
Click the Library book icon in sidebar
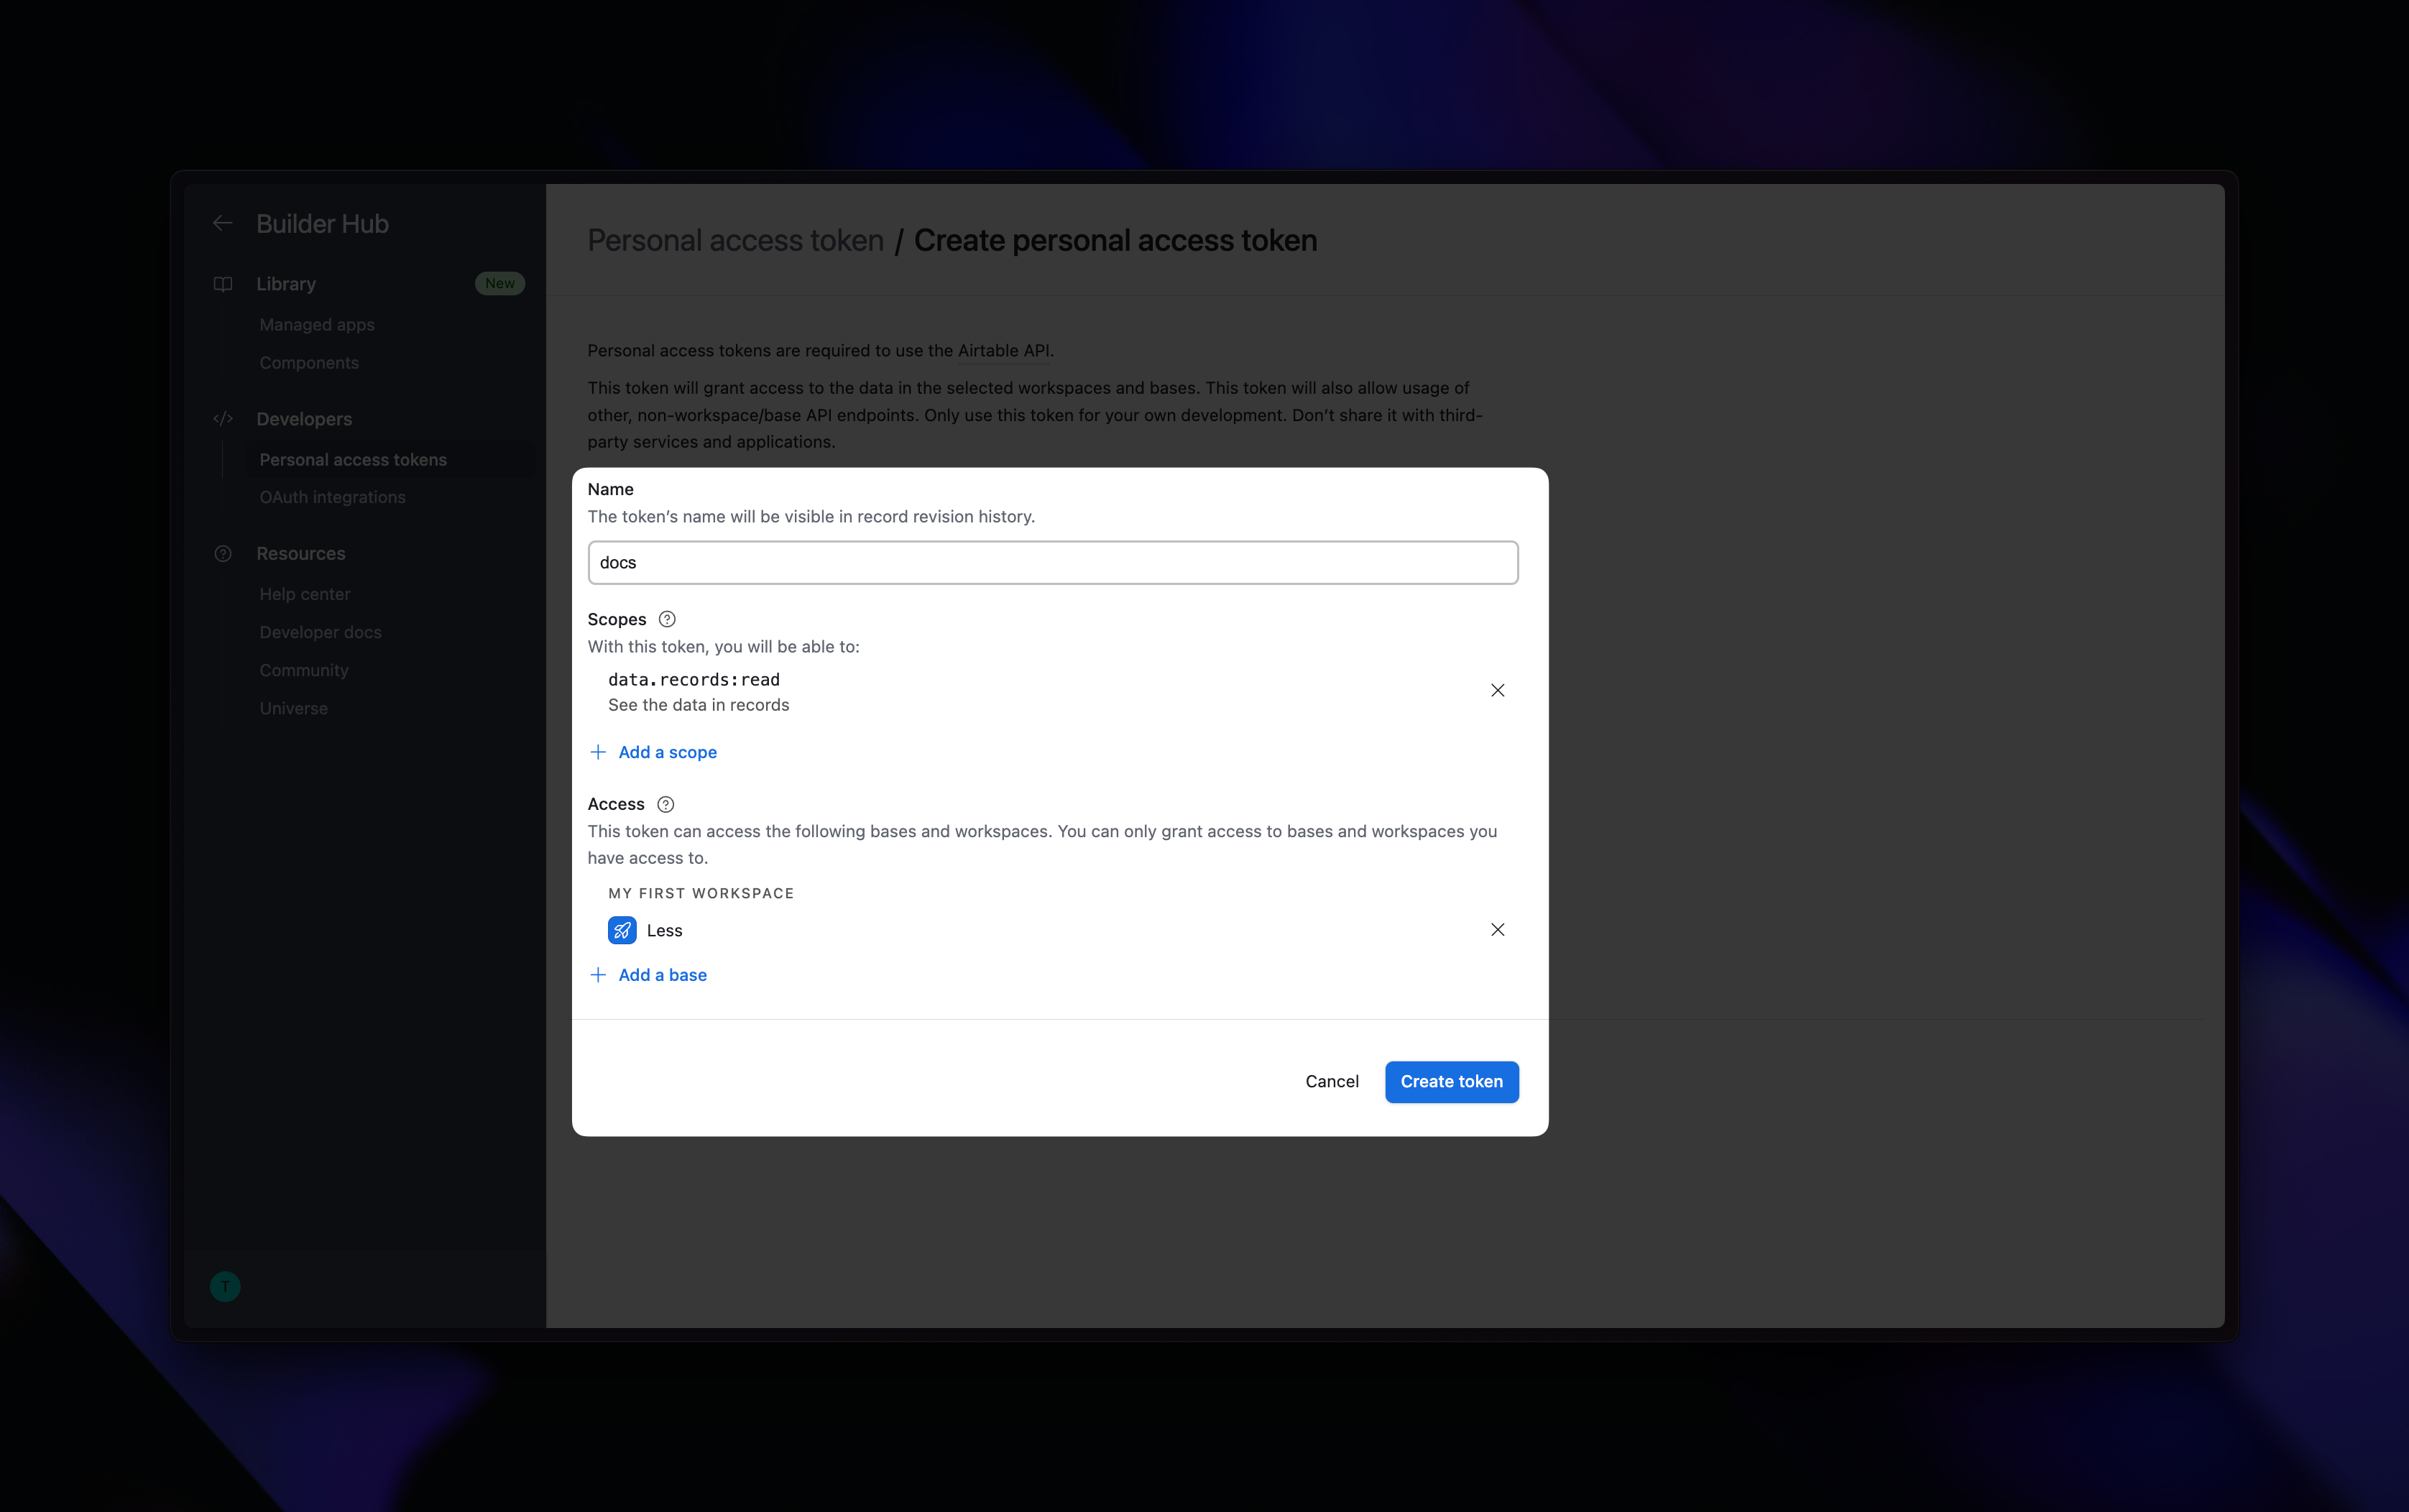tap(223, 284)
